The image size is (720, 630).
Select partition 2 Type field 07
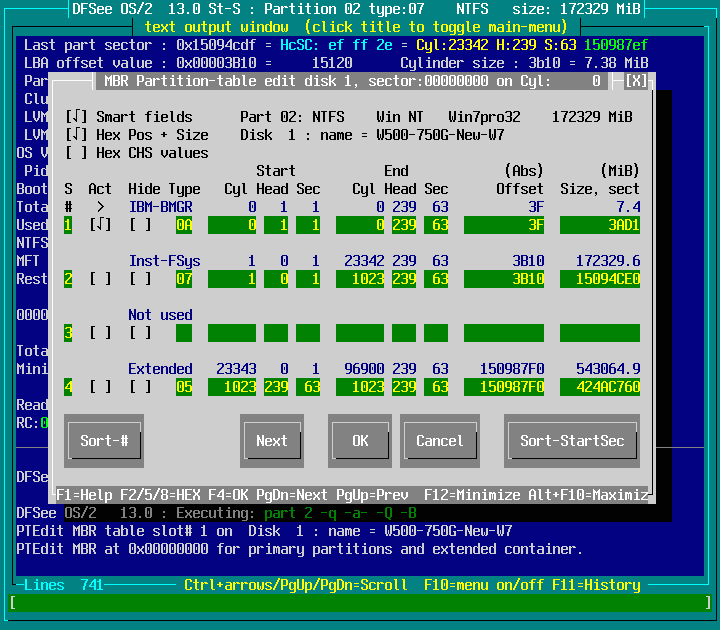point(184,279)
